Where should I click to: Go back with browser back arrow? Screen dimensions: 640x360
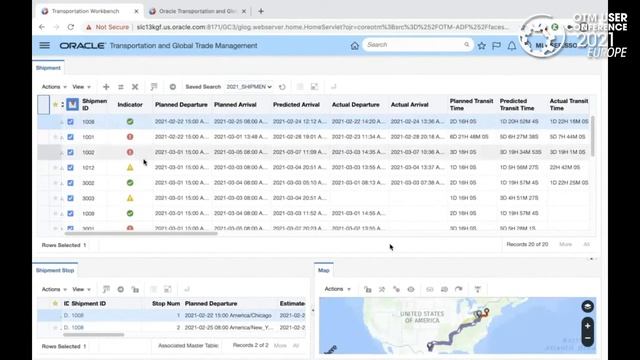coord(42,27)
